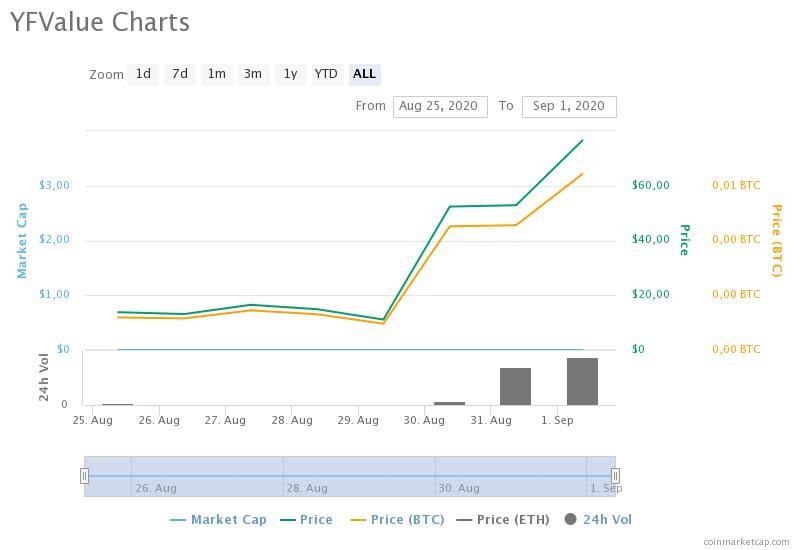Click the ALL zoom button
The image size is (800, 550).
tap(364, 74)
